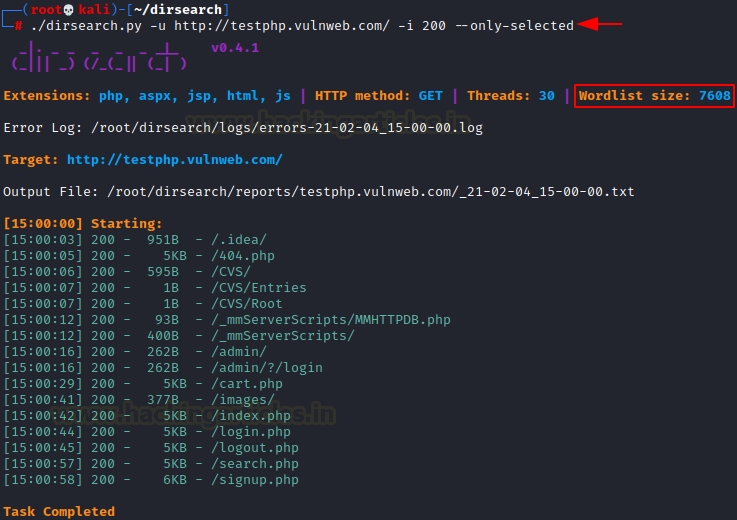
Task: Click the [15:00:00] Starting line
Action: [83, 223]
